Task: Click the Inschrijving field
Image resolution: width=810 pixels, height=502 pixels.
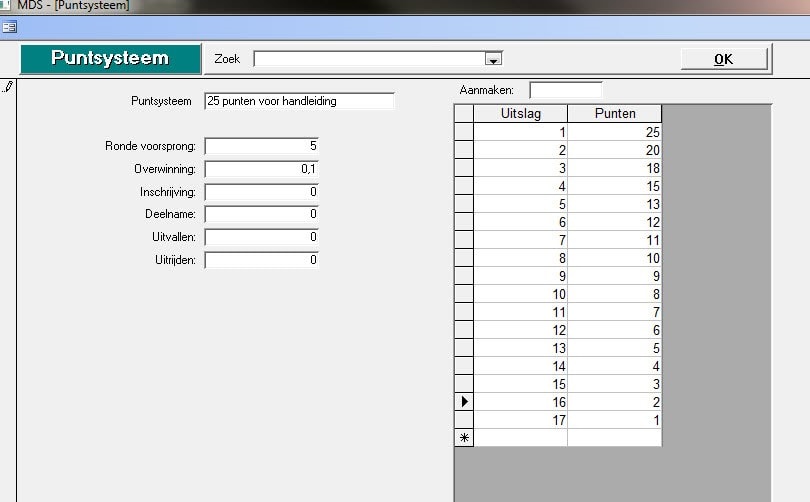Action: tap(261, 192)
